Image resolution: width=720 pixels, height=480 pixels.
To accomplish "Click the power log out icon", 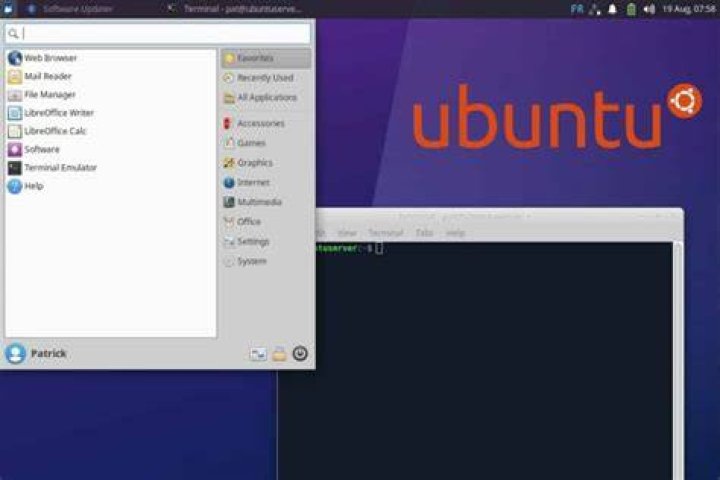I will pos(300,353).
